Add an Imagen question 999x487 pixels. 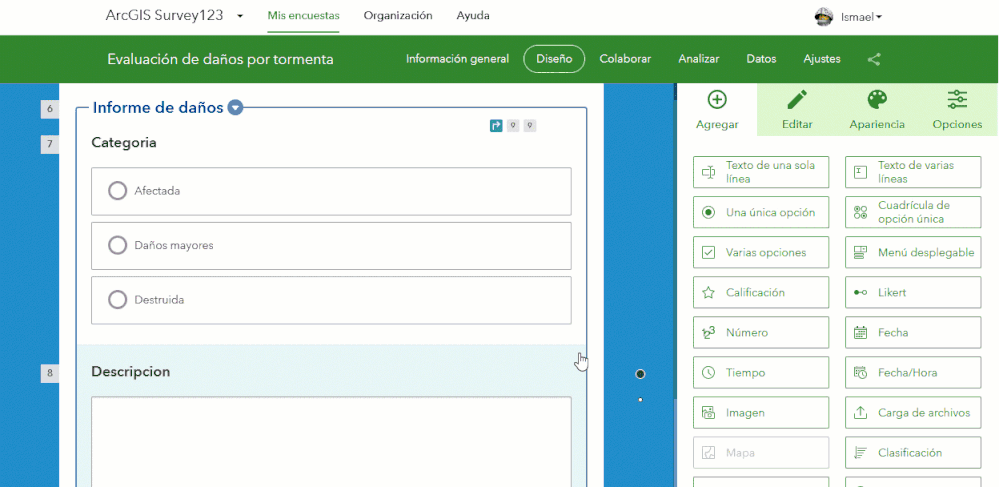(761, 413)
